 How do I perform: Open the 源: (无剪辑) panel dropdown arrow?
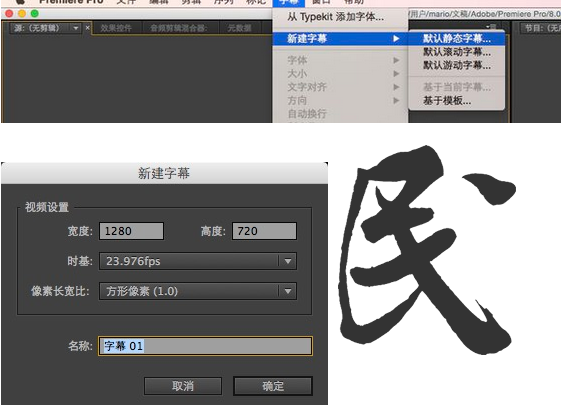pyautogui.click(x=76, y=28)
